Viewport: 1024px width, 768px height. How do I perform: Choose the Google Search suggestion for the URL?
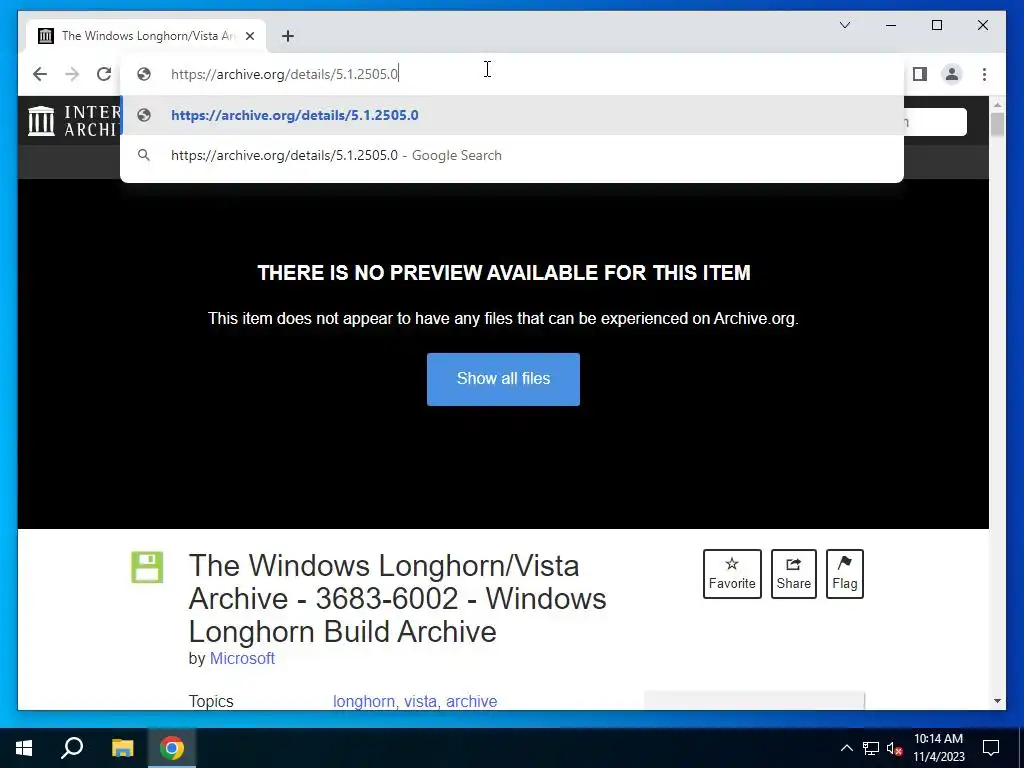click(512, 155)
